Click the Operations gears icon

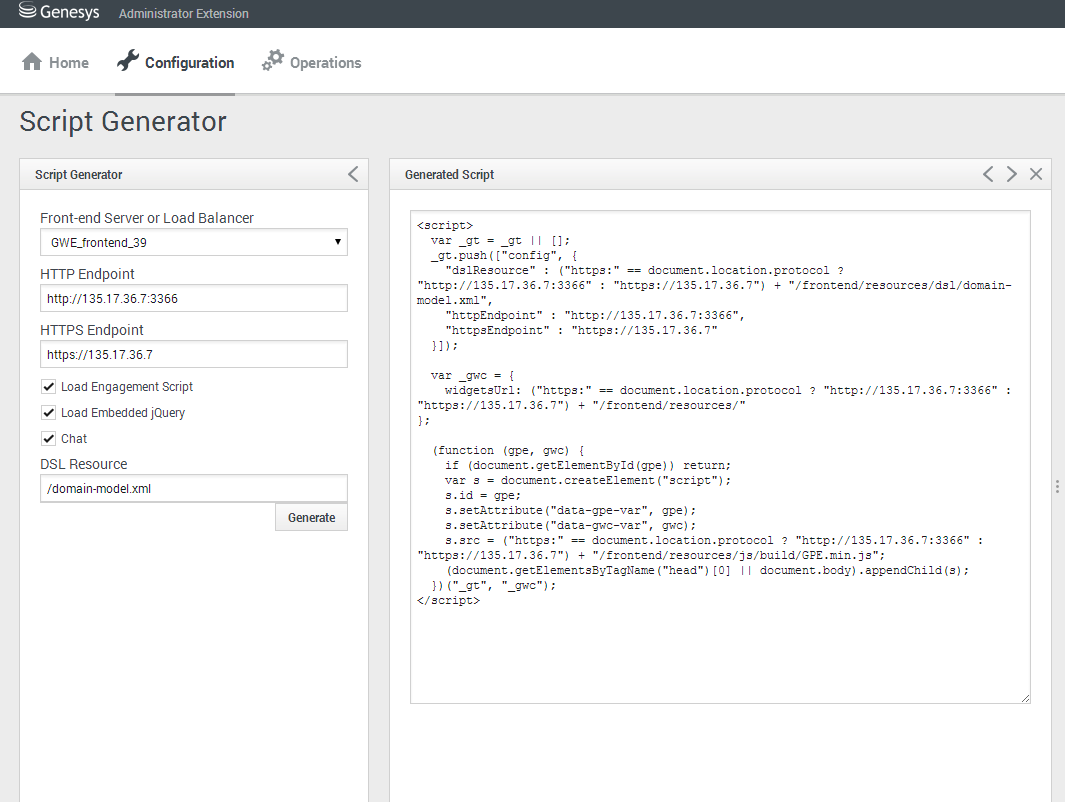[272, 62]
